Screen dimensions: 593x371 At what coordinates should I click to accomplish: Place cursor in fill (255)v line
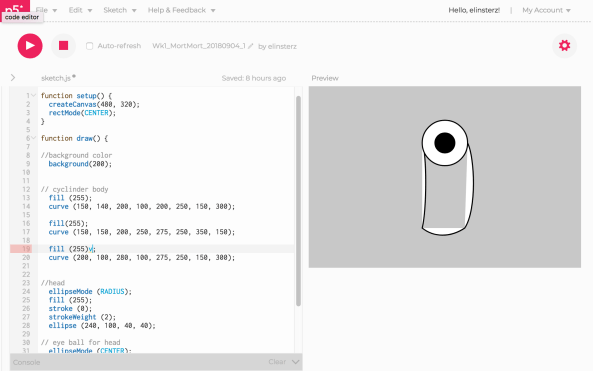click(x=72, y=249)
